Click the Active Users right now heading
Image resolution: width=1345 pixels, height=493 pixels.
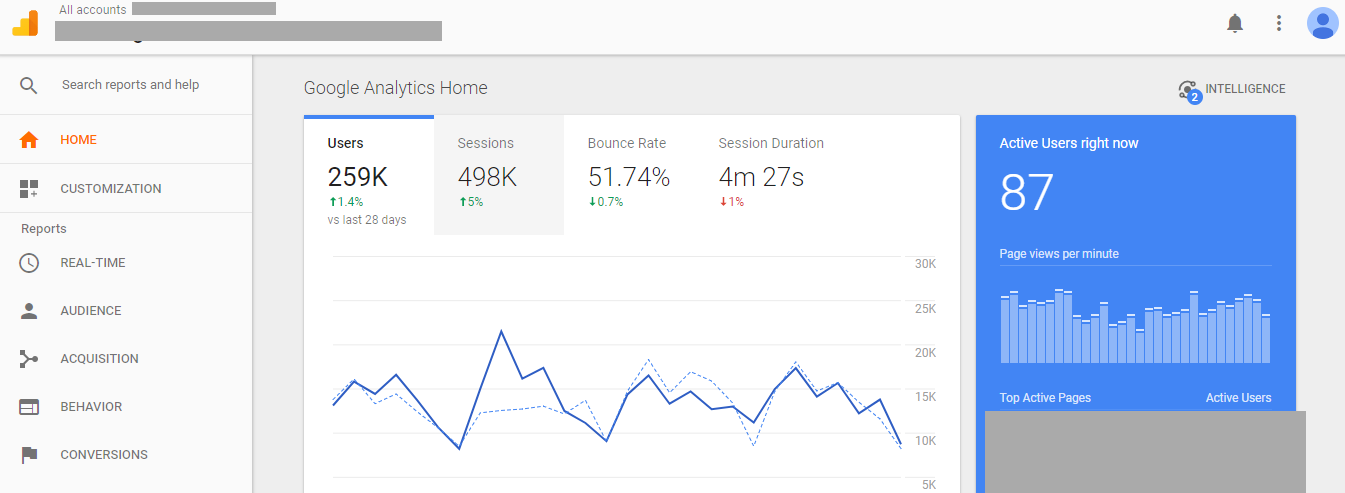tap(1069, 143)
